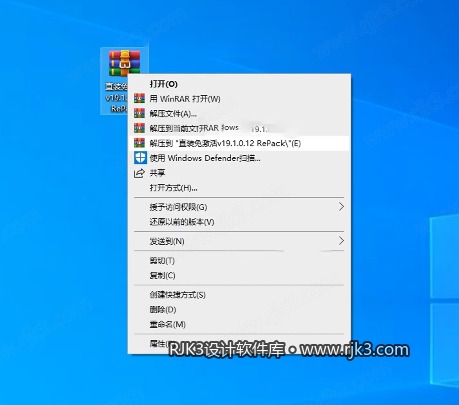Select 用 WinRAR 打开(W) menu entry

[x=239, y=99]
